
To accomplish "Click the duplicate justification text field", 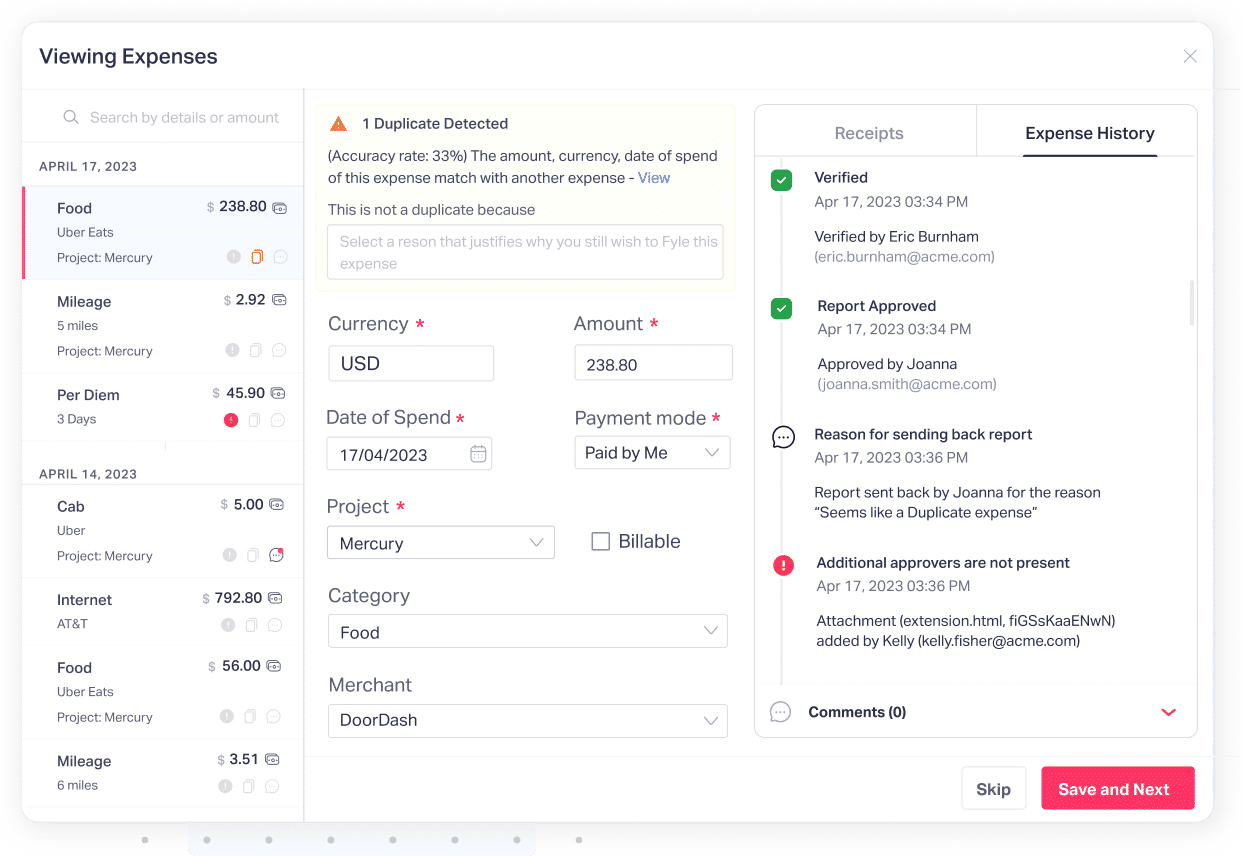I will (x=524, y=252).
